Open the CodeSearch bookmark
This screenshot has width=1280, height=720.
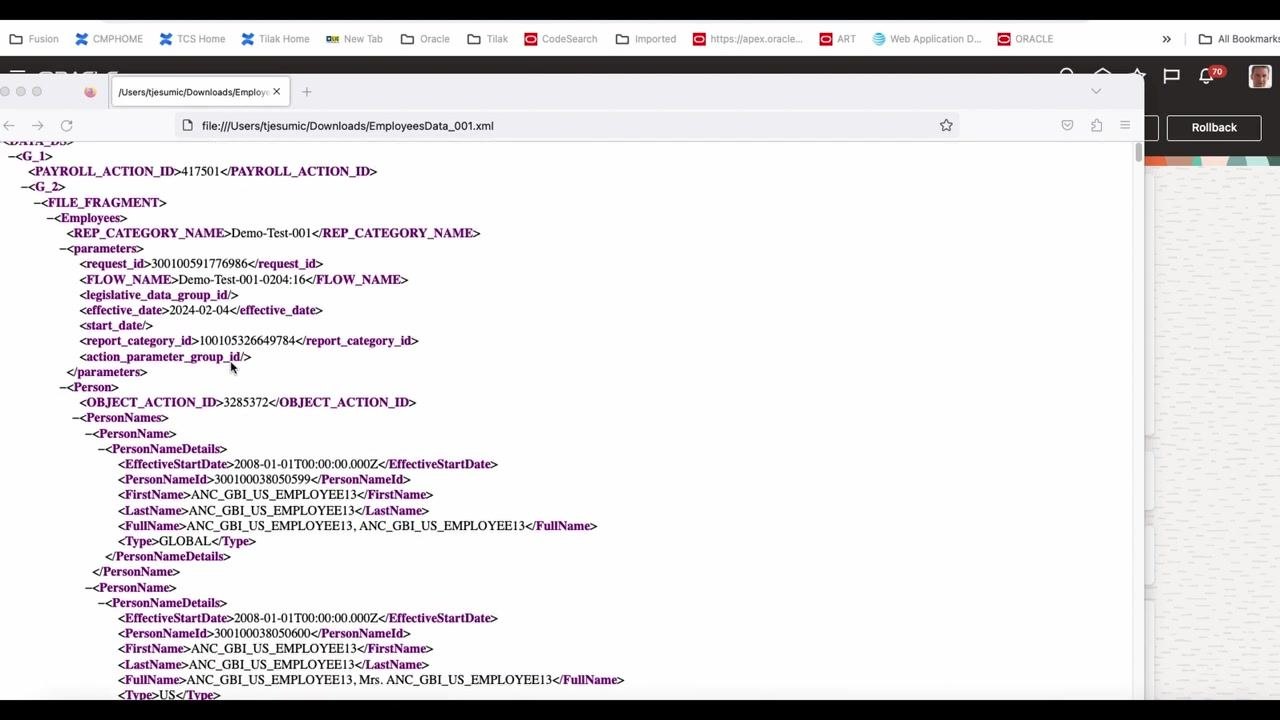(560, 39)
